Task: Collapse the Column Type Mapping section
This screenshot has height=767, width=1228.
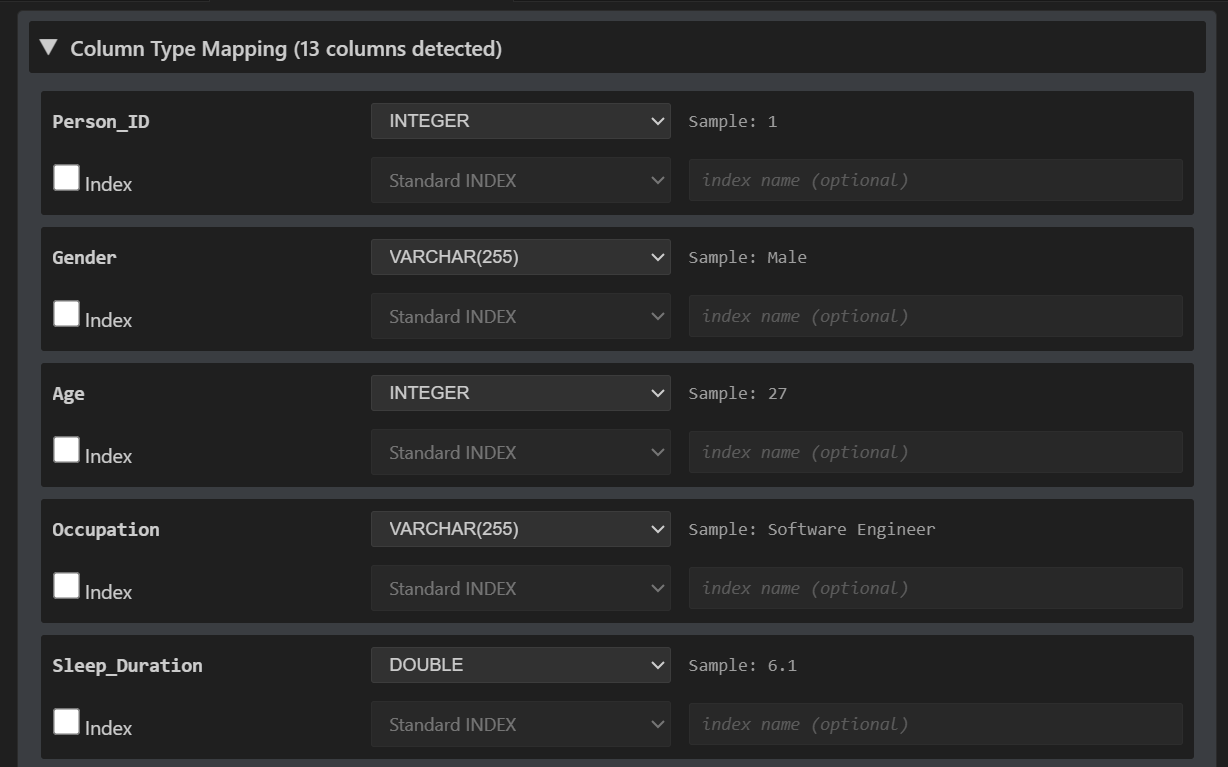Action: (x=48, y=48)
